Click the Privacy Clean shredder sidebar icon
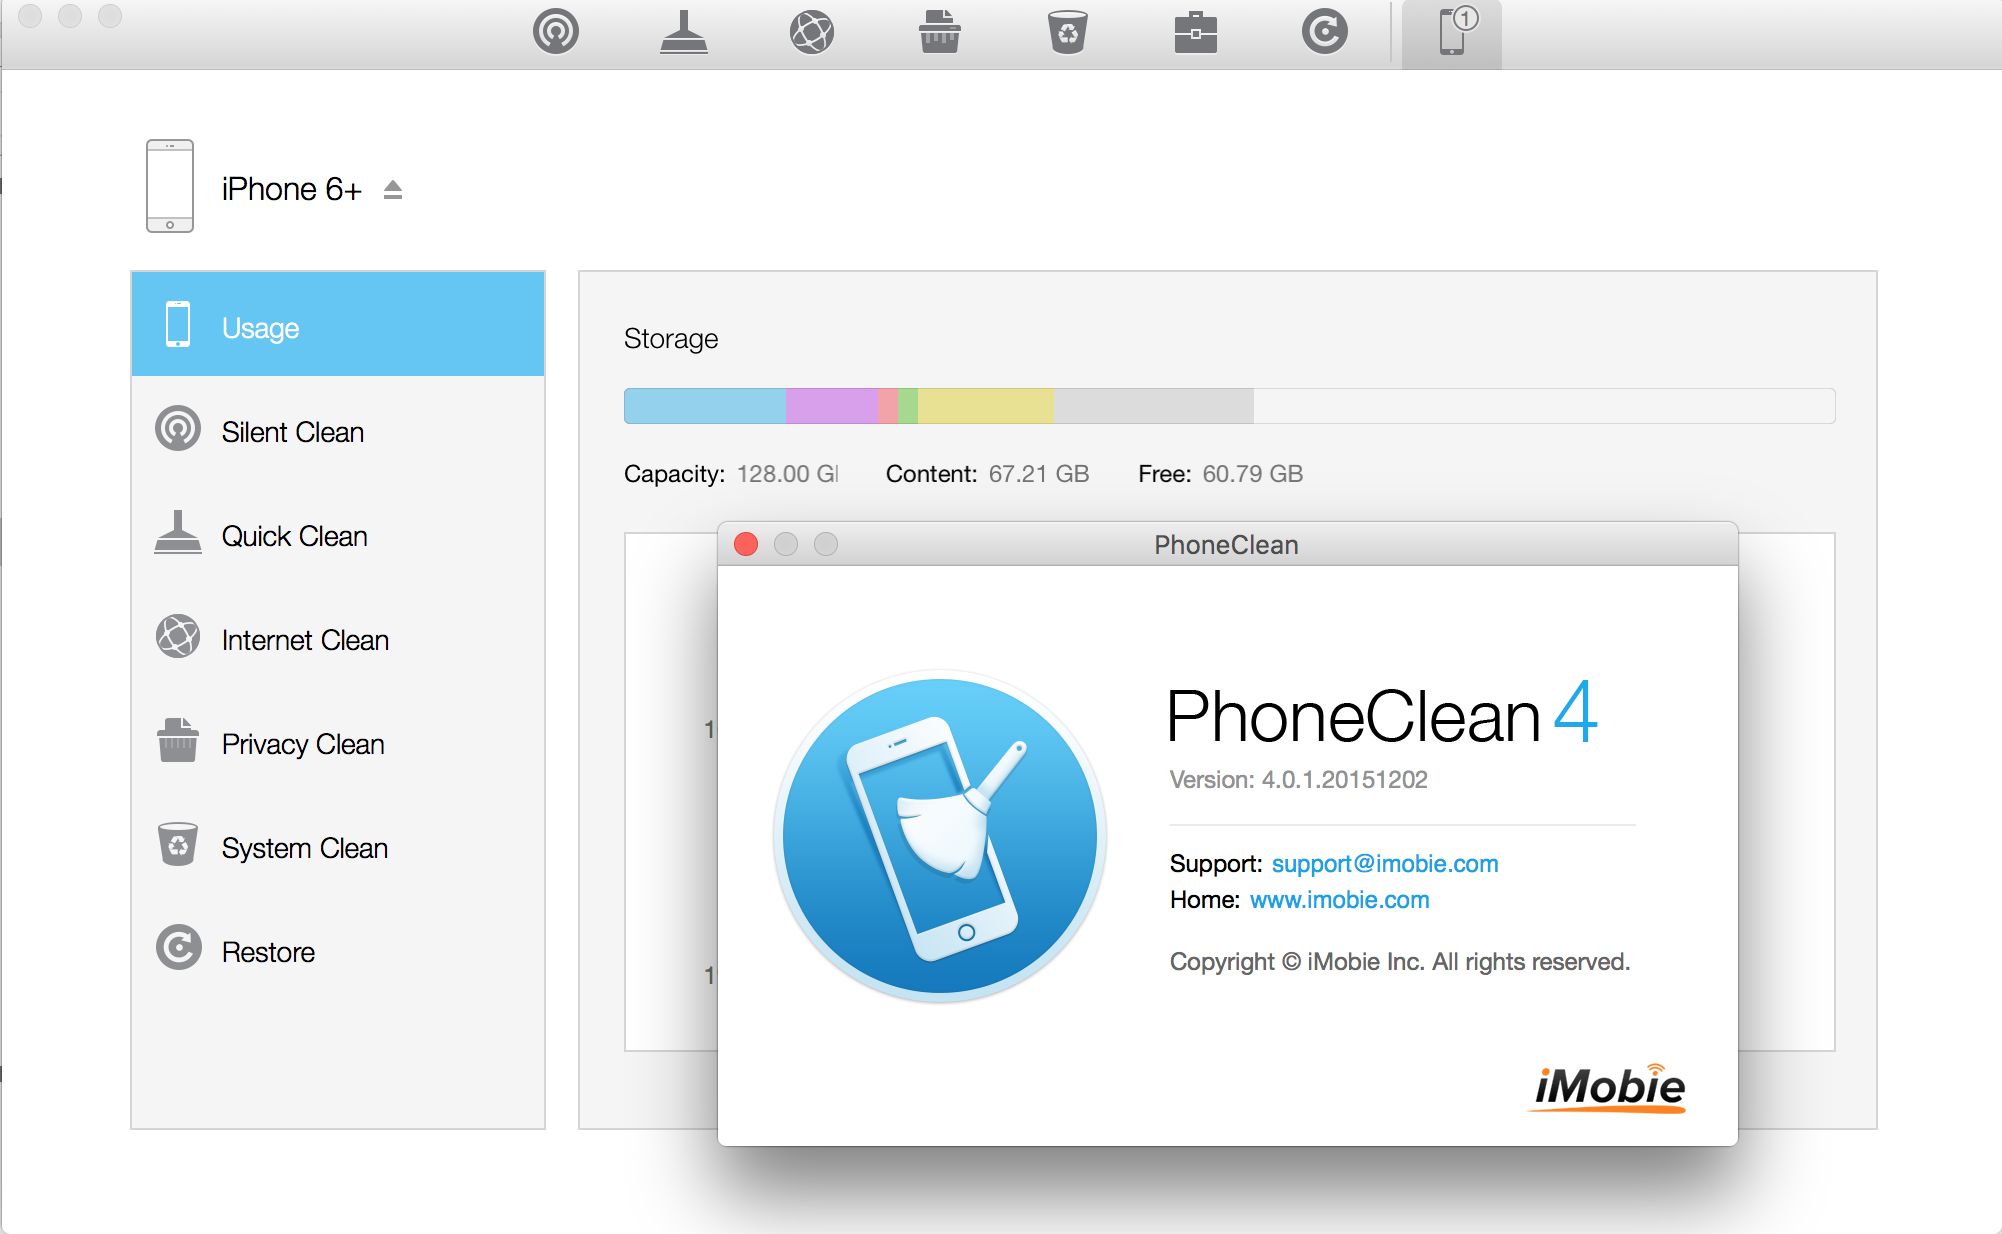2002x1234 pixels. (x=178, y=740)
